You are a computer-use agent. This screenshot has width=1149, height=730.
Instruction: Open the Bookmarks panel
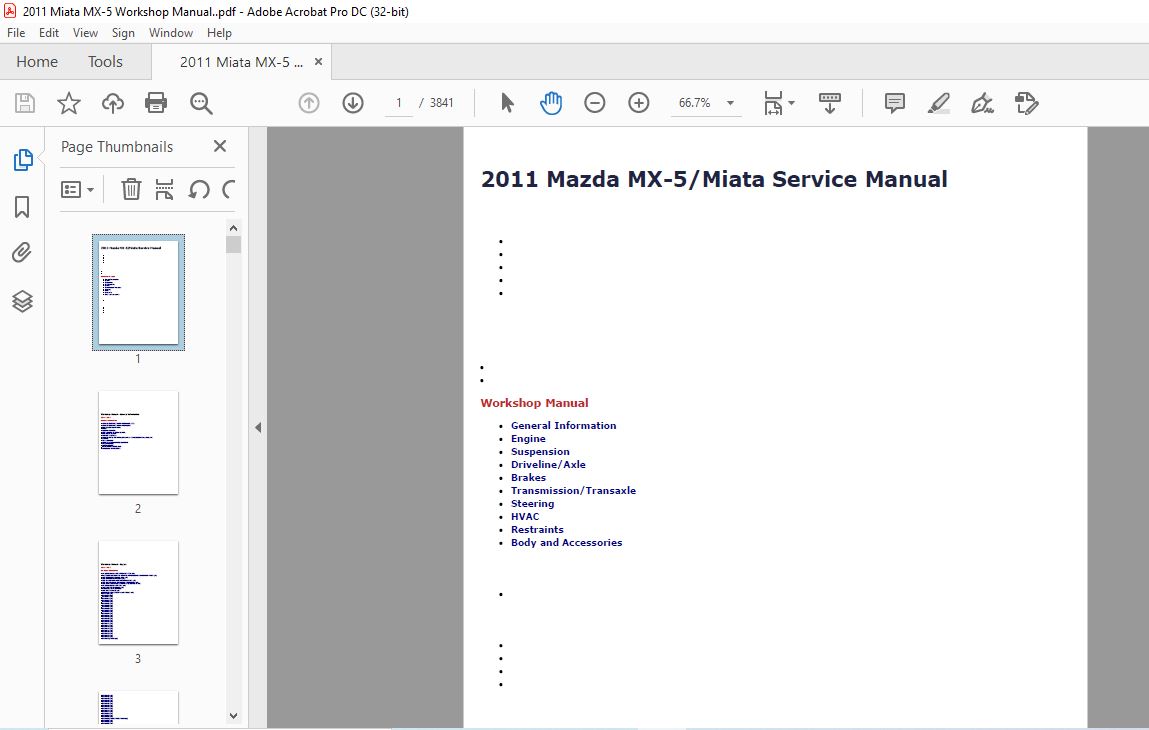[x=22, y=207]
